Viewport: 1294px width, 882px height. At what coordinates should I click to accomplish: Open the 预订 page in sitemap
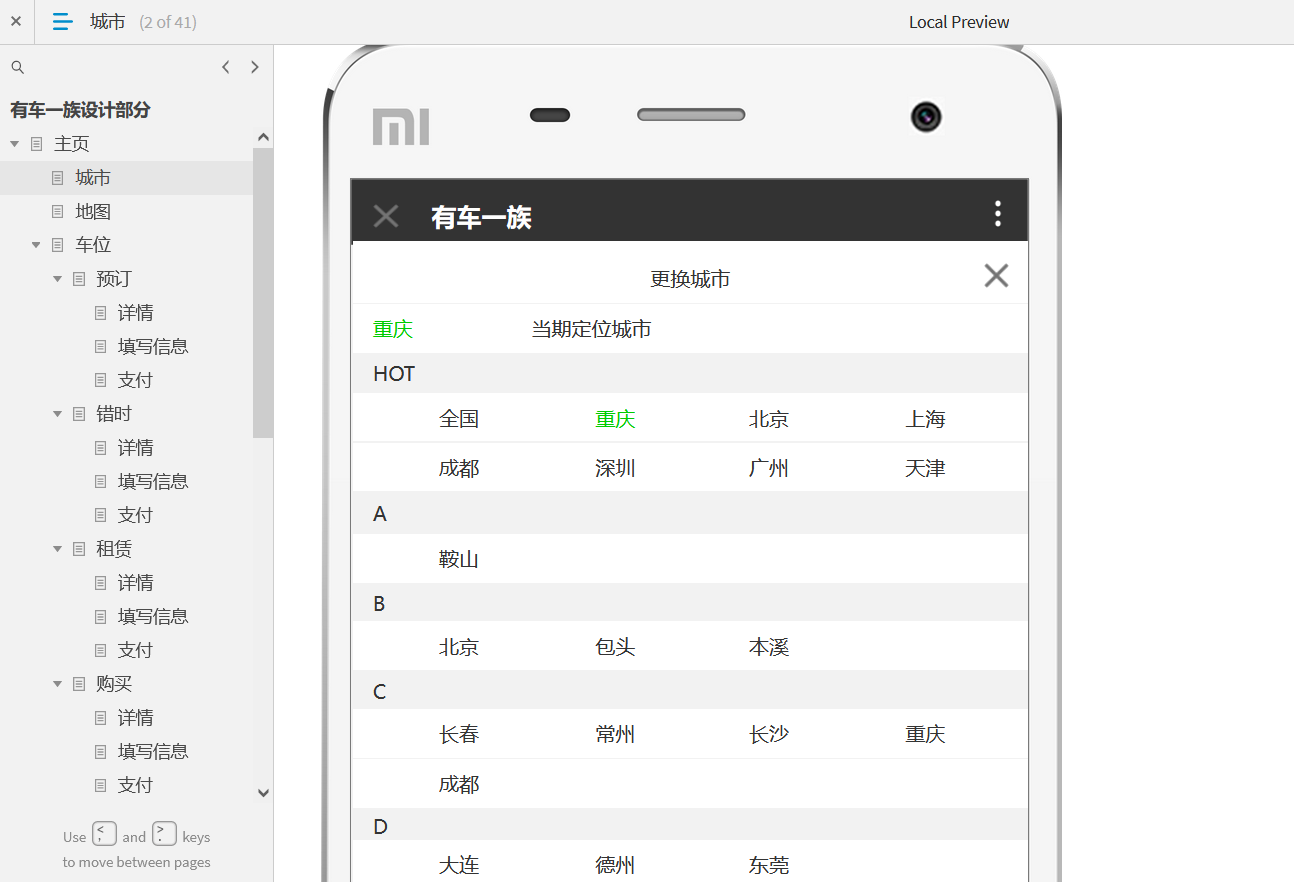(114, 279)
